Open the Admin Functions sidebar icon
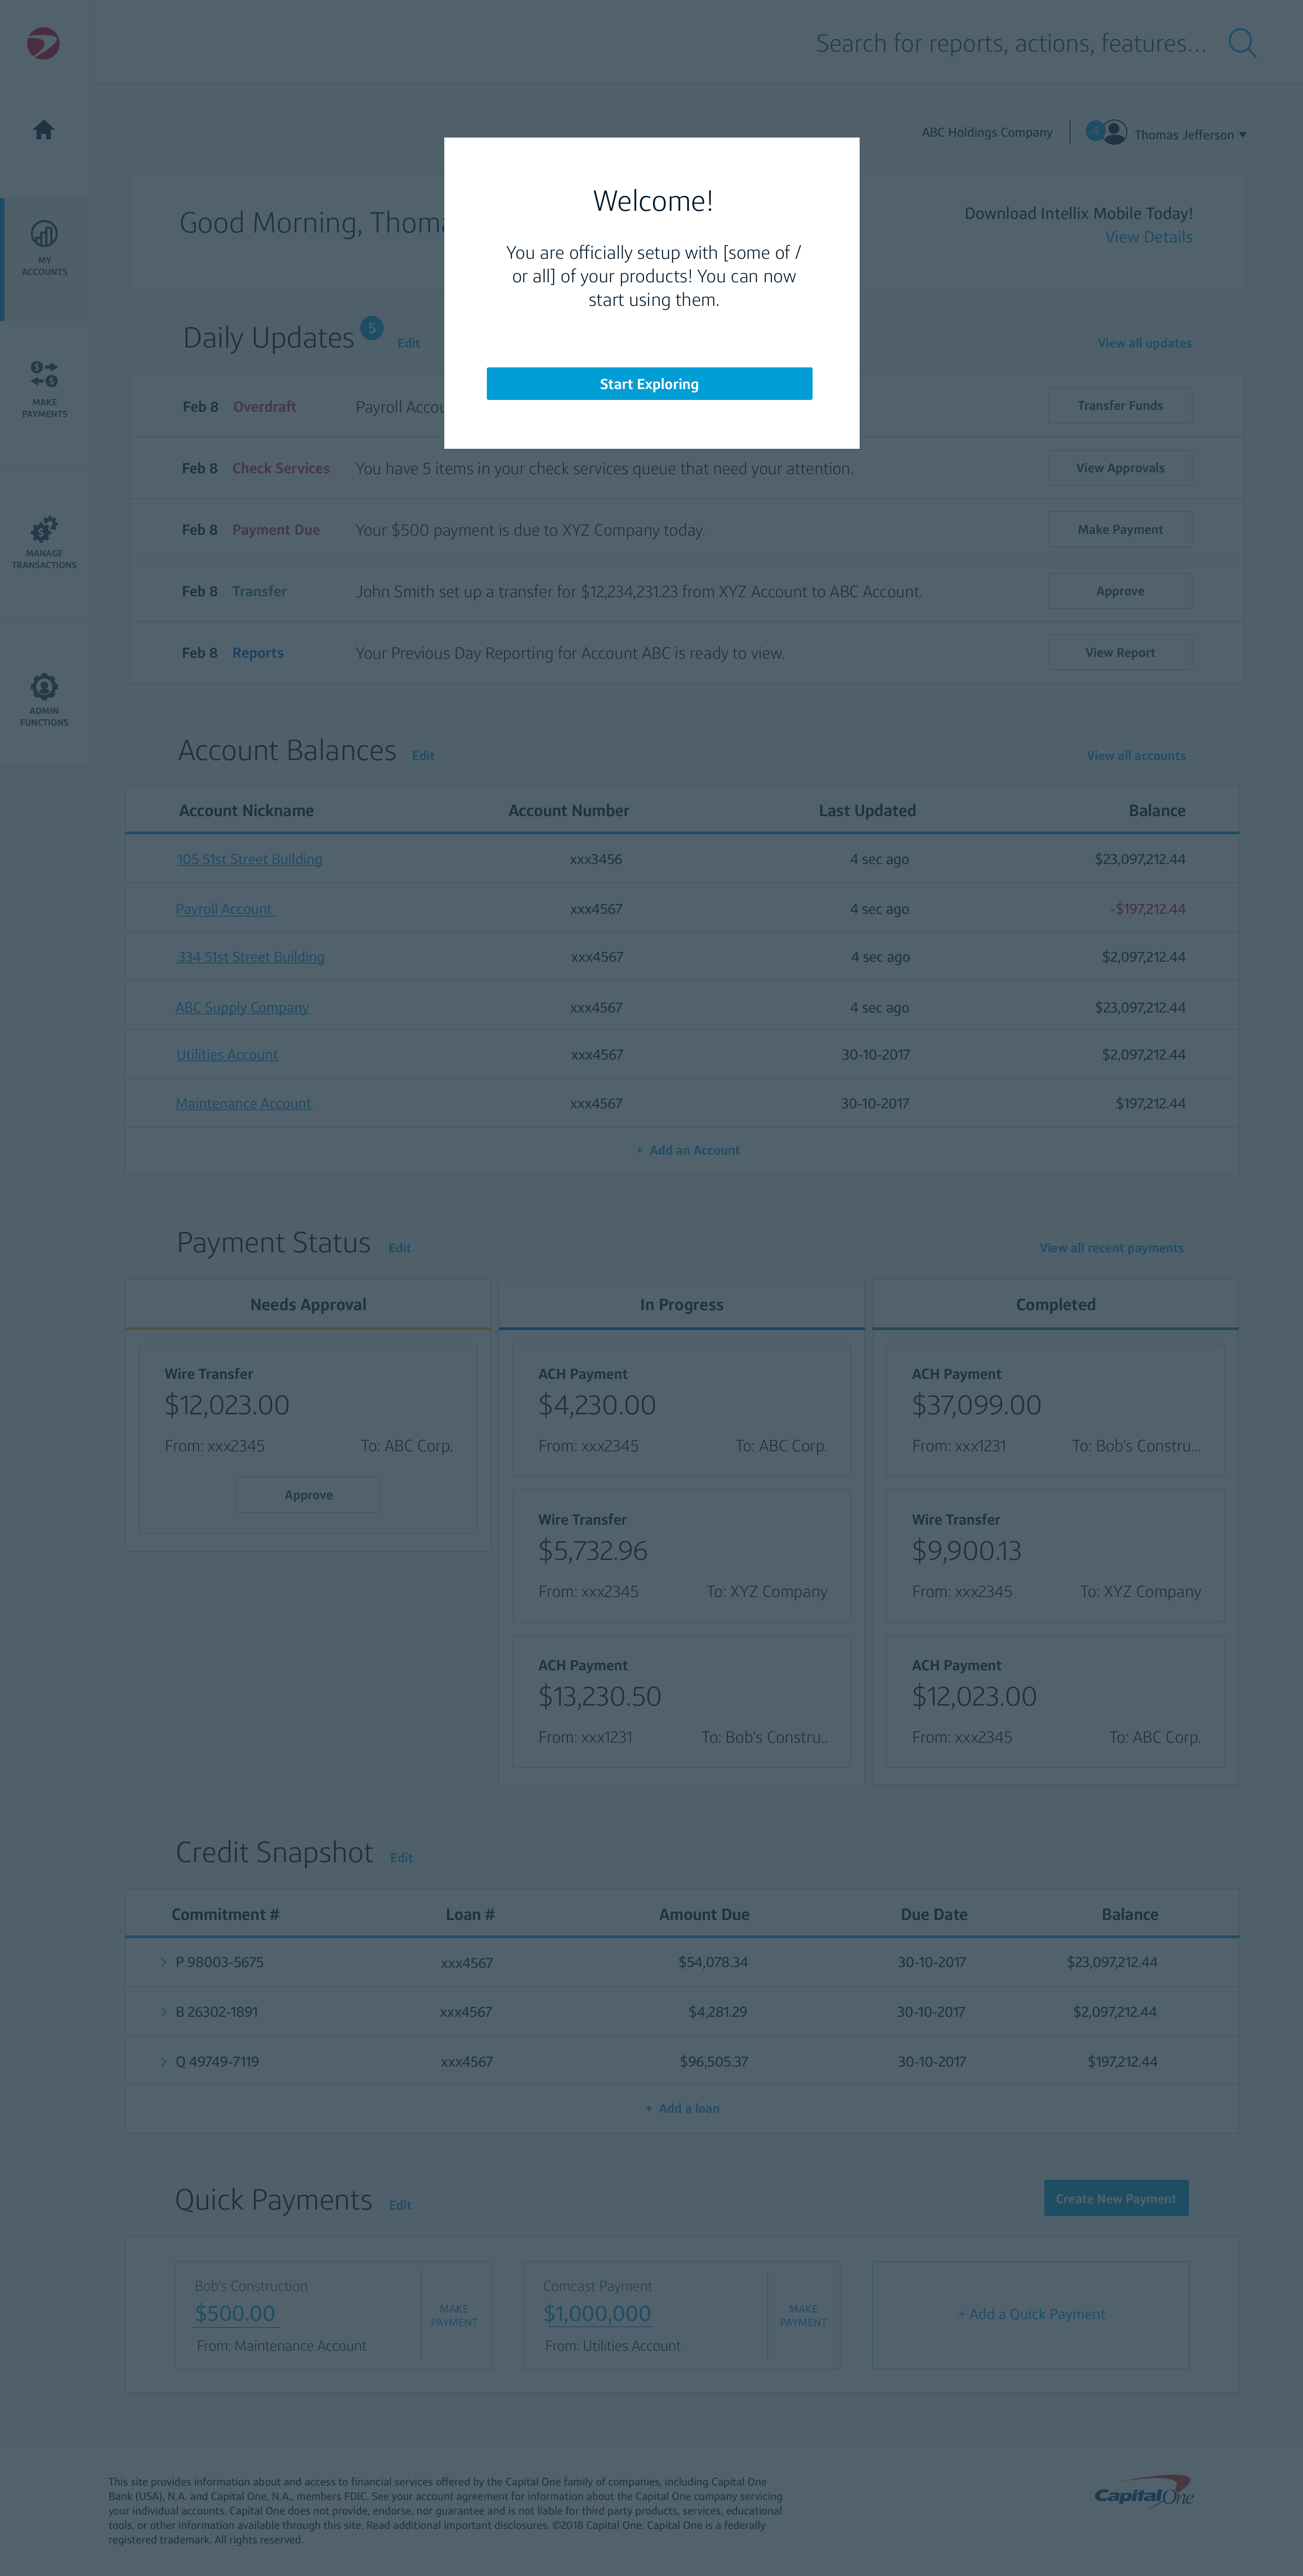The height and width of the screenshot is (2576, 1303). click(44, 687)
